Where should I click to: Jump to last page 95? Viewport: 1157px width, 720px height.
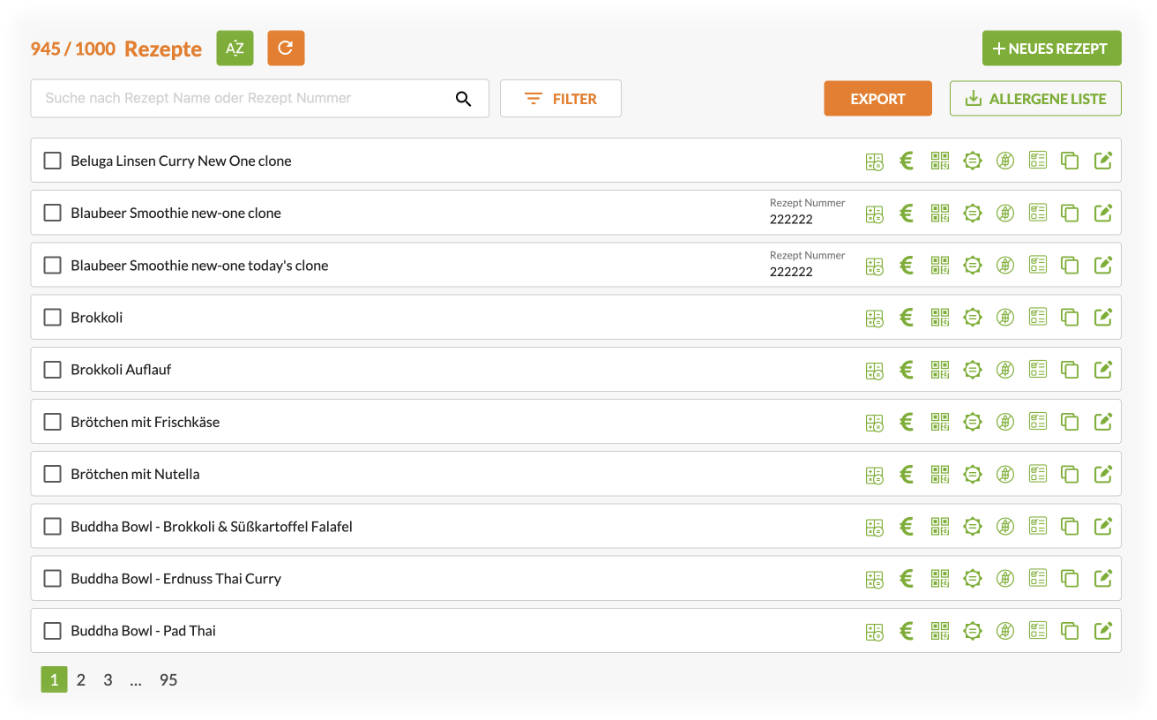[168, 680]
